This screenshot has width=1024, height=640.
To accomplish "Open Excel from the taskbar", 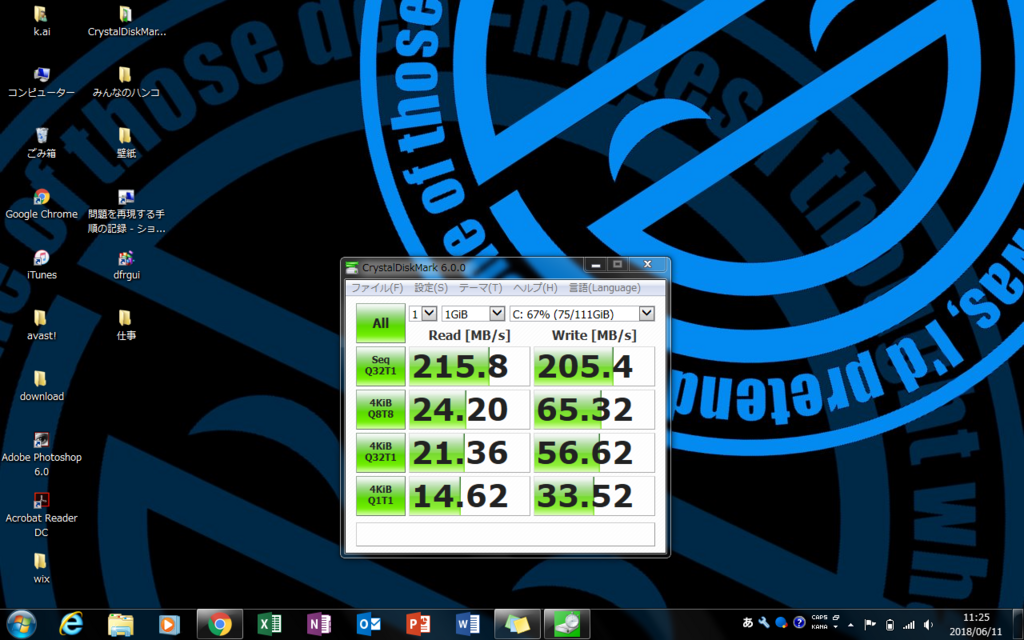I will point(269,624).
